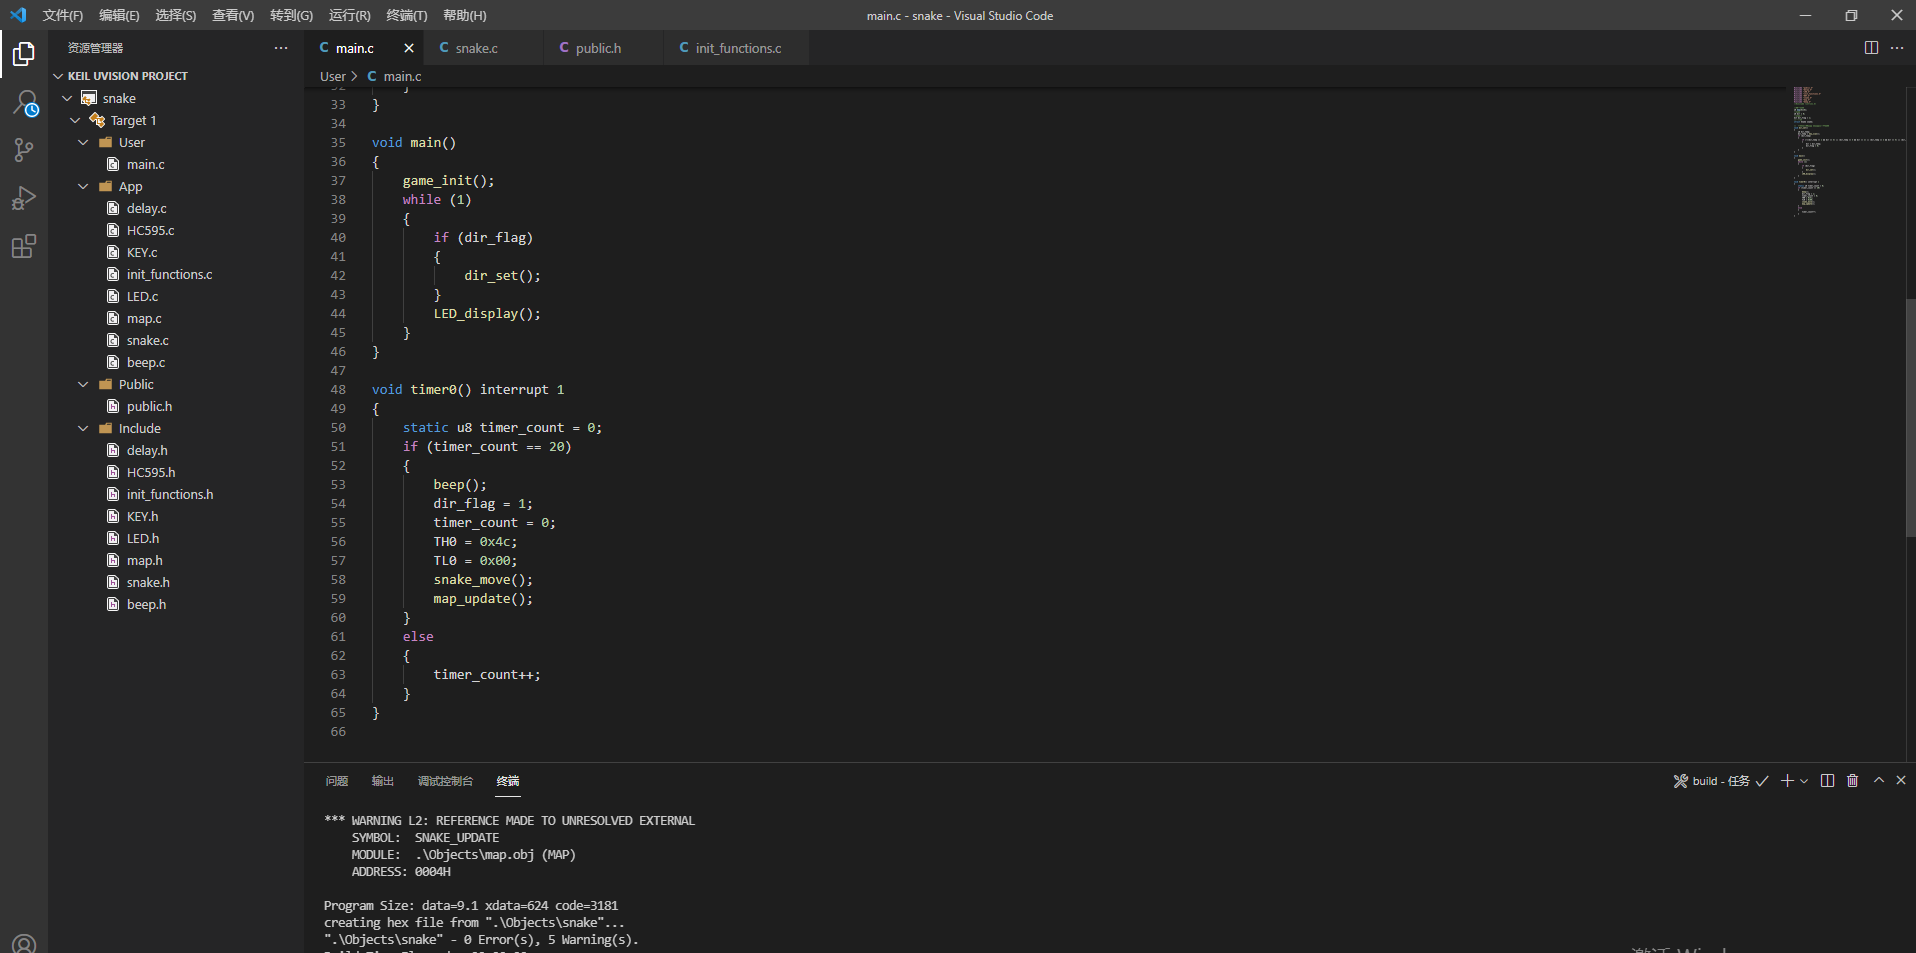1916x953 pixels.
Task: Close the main.c editor tab
Action: pyautogui.click(x=409, y=48)
